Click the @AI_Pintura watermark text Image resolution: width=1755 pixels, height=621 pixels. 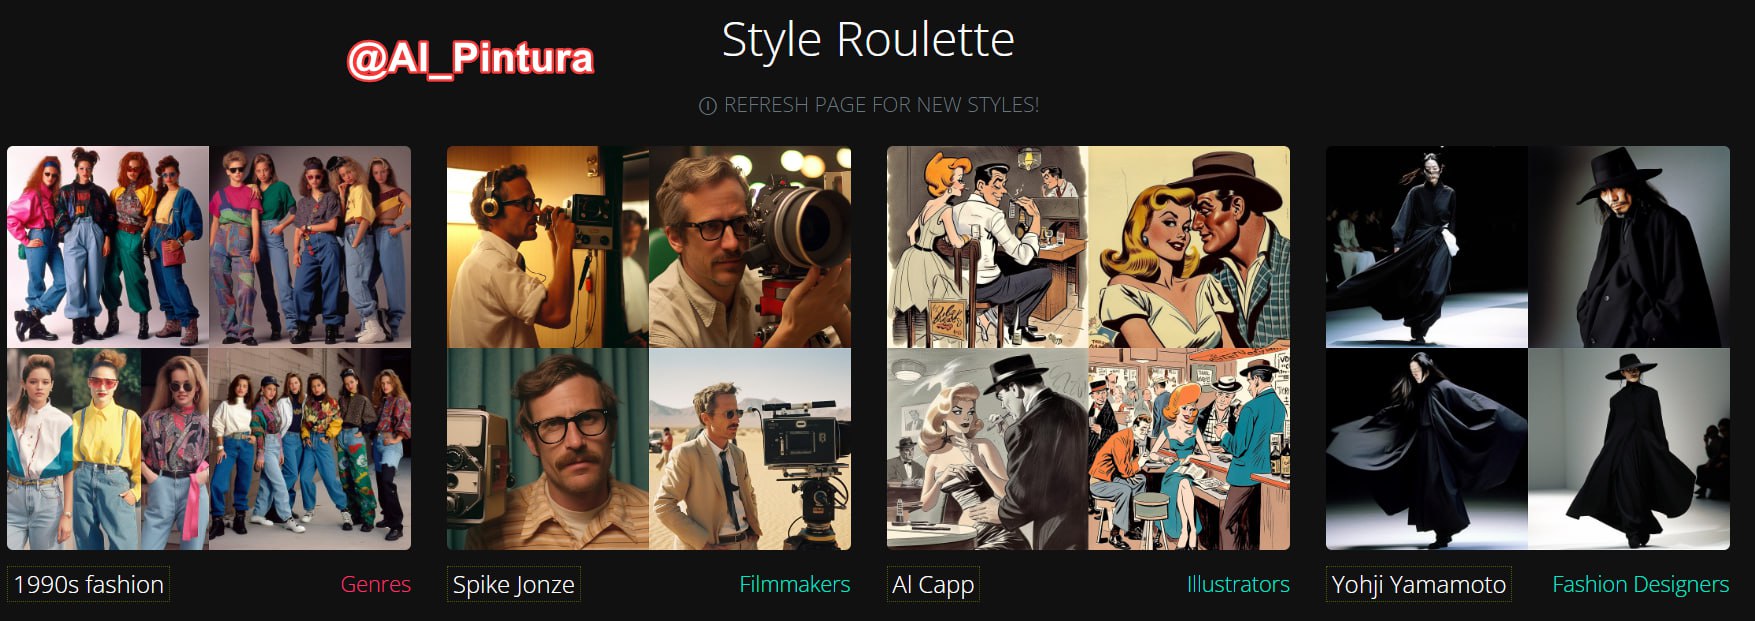click(470, 59)
